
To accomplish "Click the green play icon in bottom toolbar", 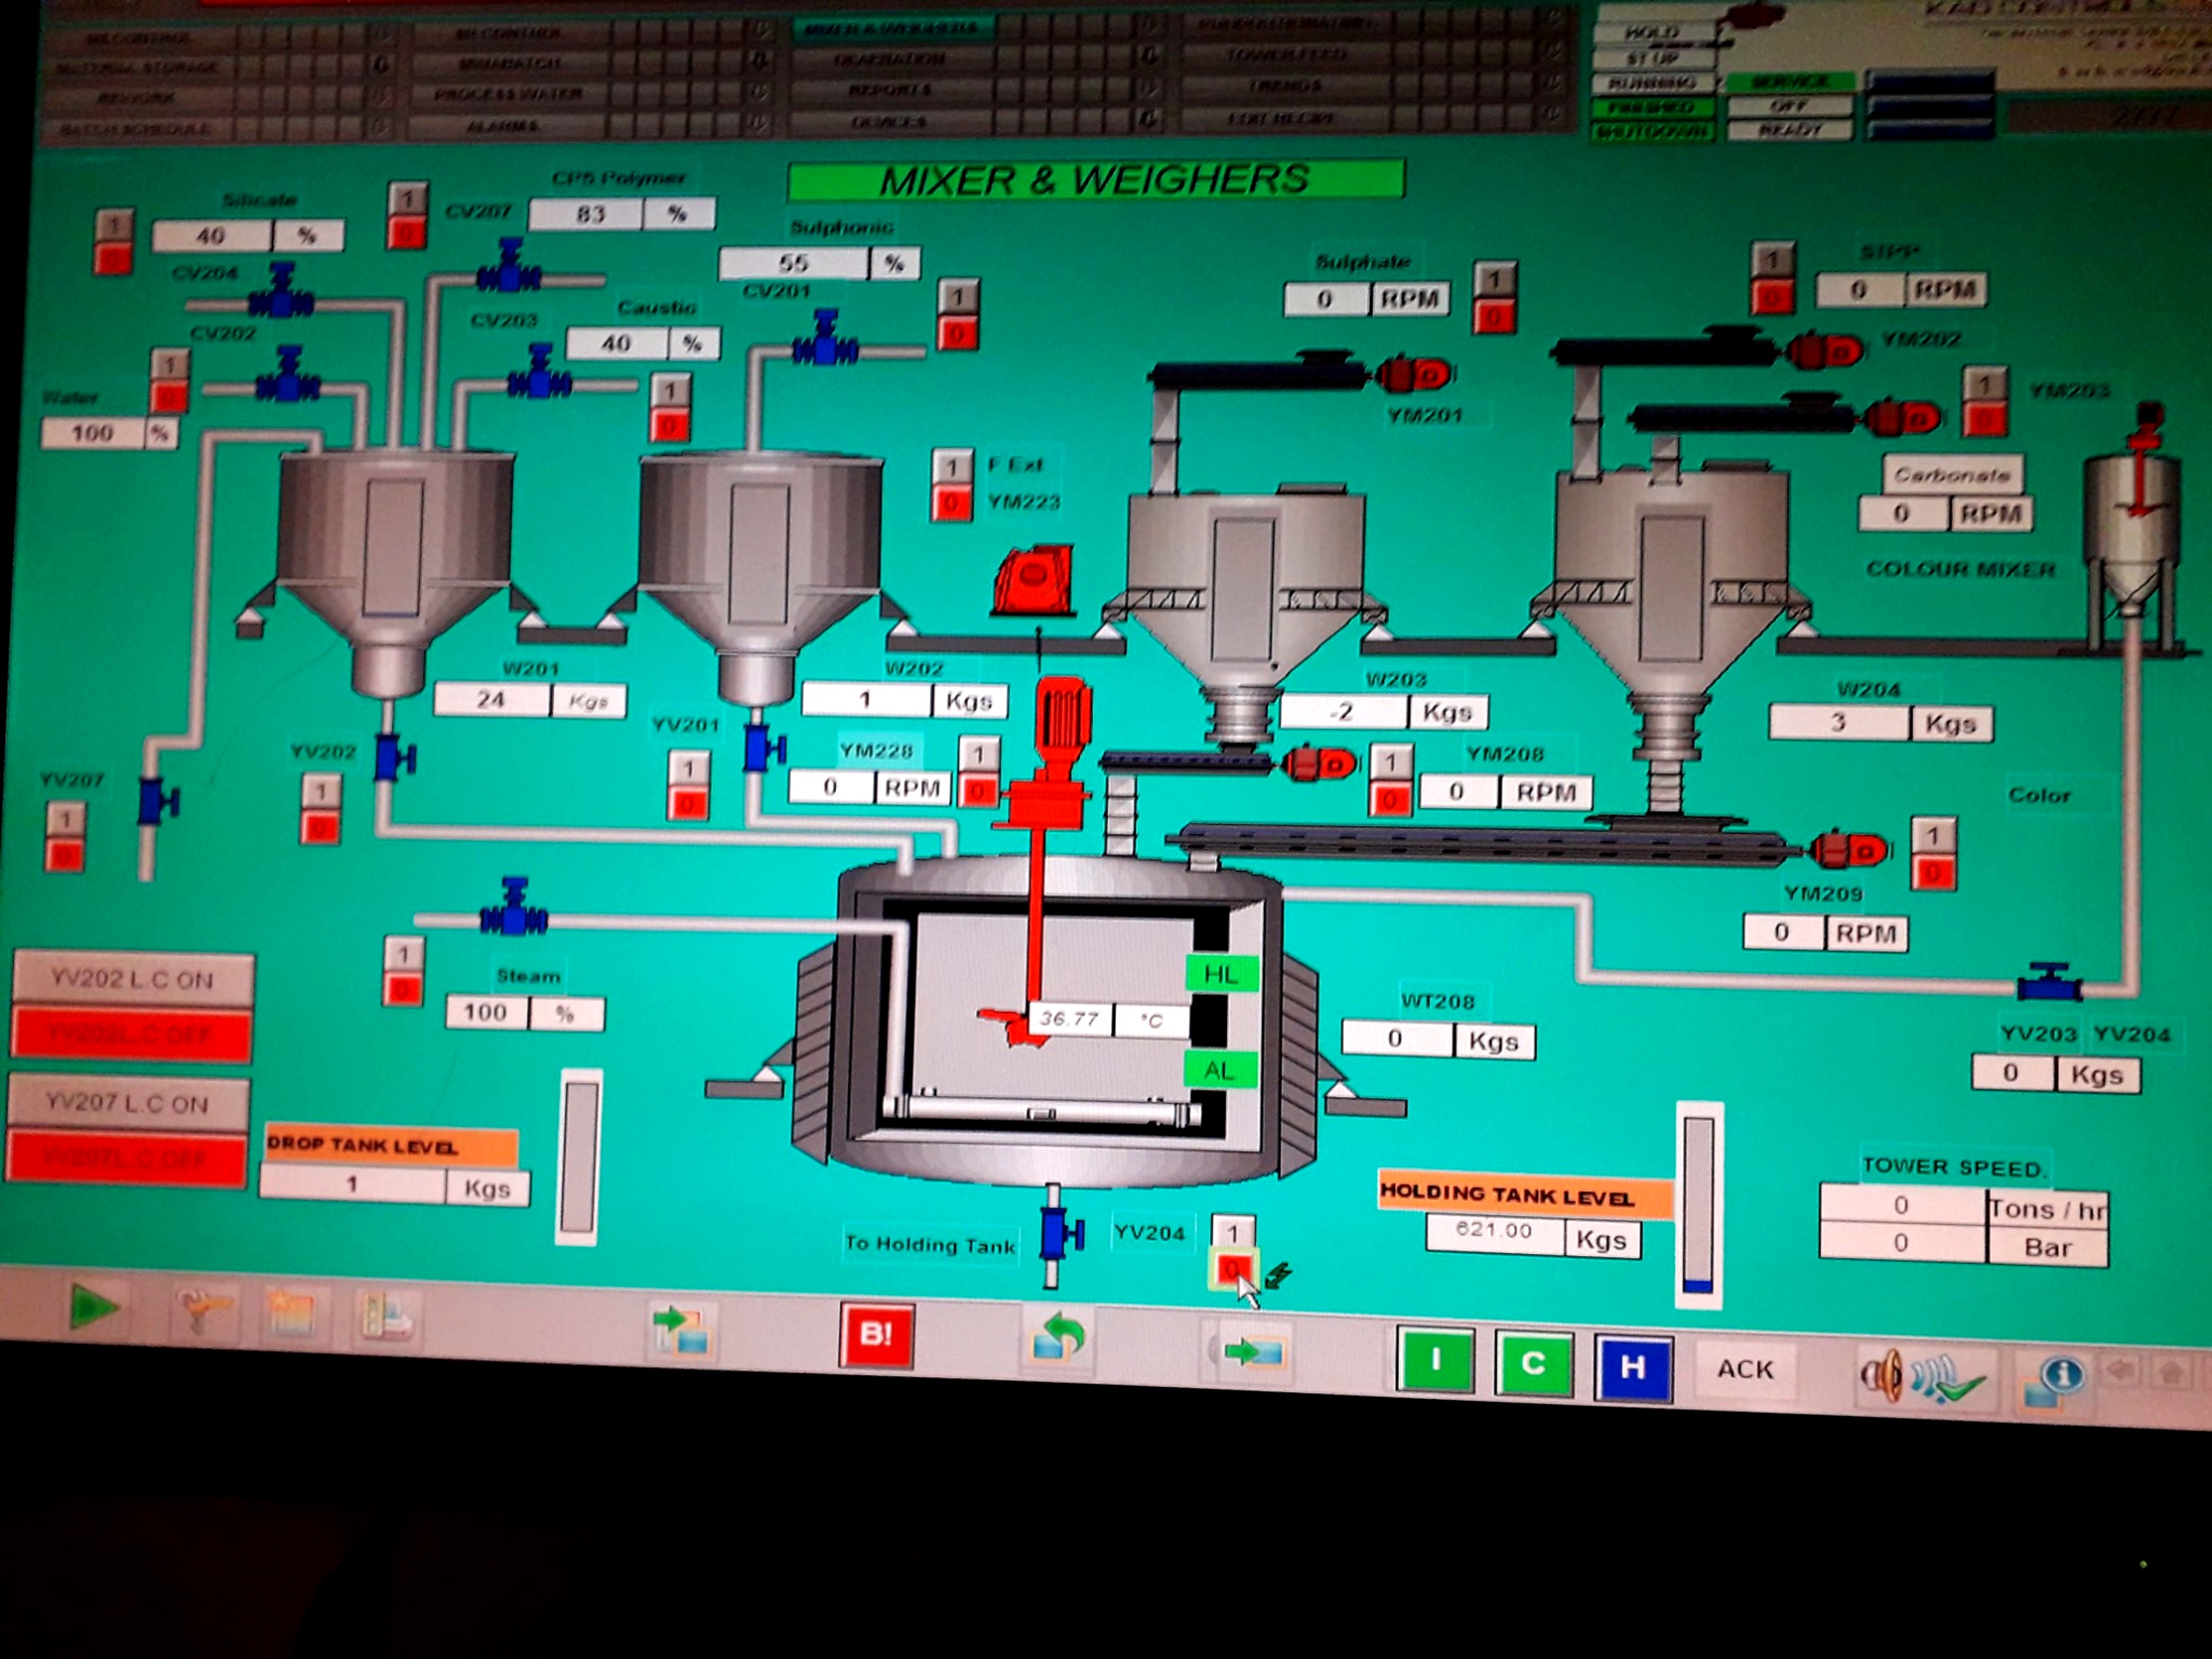I will click(95, 1307).
